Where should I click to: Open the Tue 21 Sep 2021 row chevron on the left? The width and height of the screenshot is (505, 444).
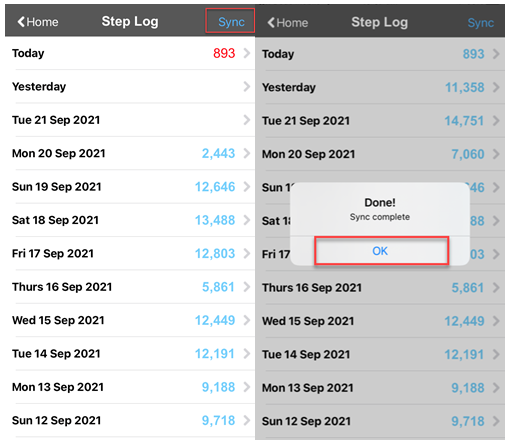point(247,120)
